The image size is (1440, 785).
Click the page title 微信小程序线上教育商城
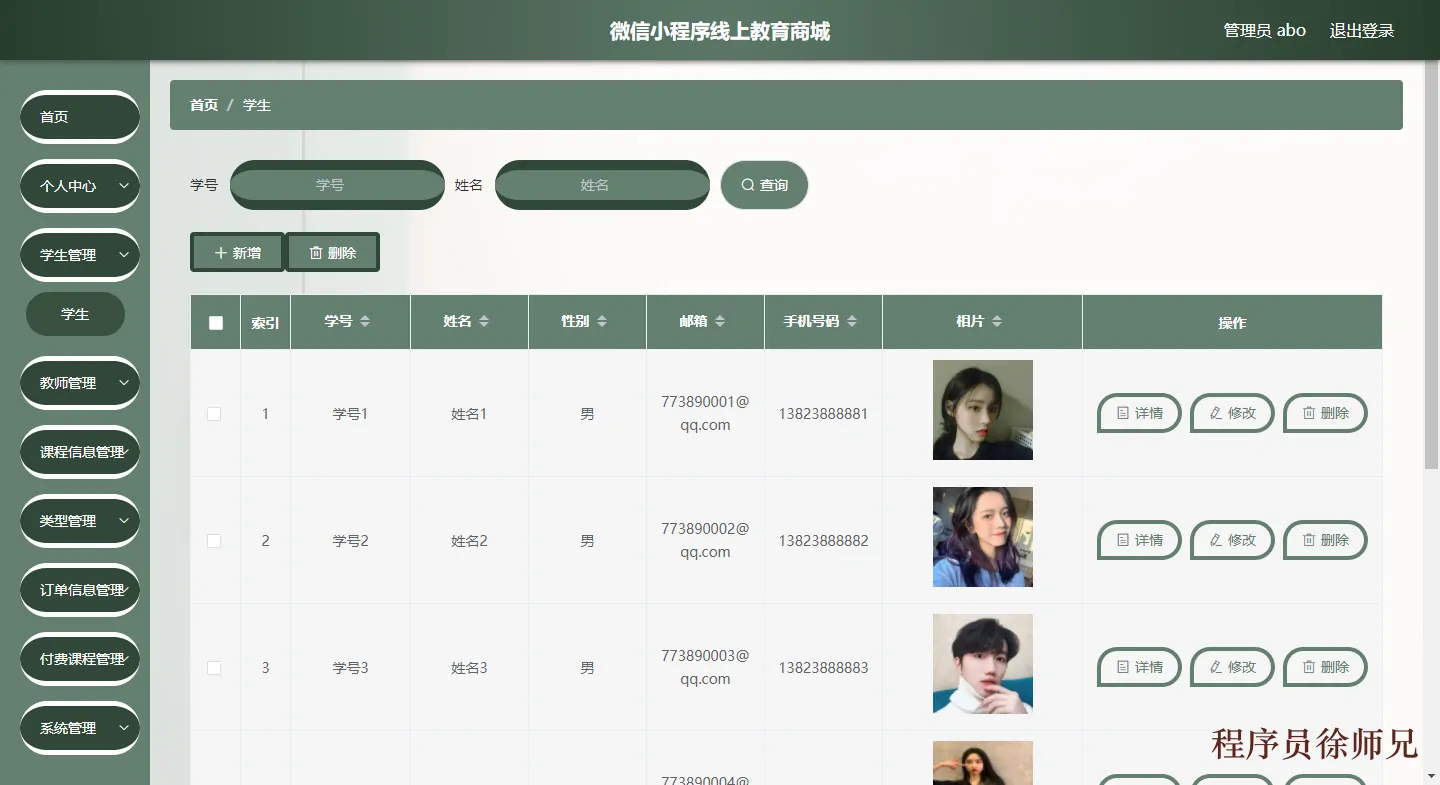pyautogui.click(x=720, y=31)
